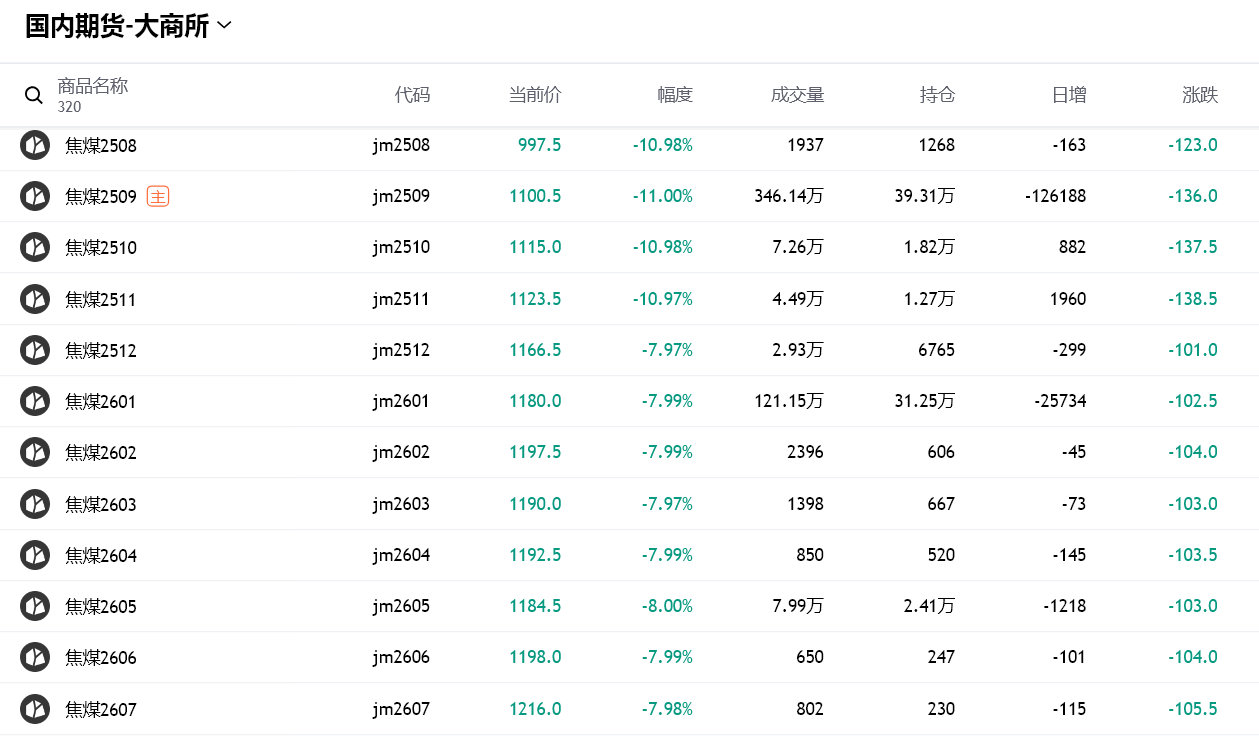Click the commodity icon for 焦煤2512
The image size is (1259, 739).
pos(35,350)
